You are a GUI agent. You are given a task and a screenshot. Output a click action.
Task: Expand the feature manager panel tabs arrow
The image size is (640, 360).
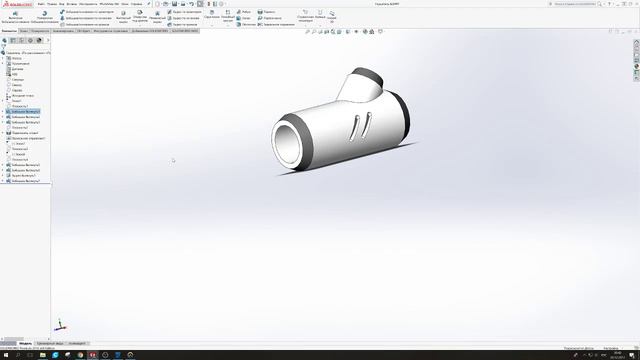tap(48, 40)
